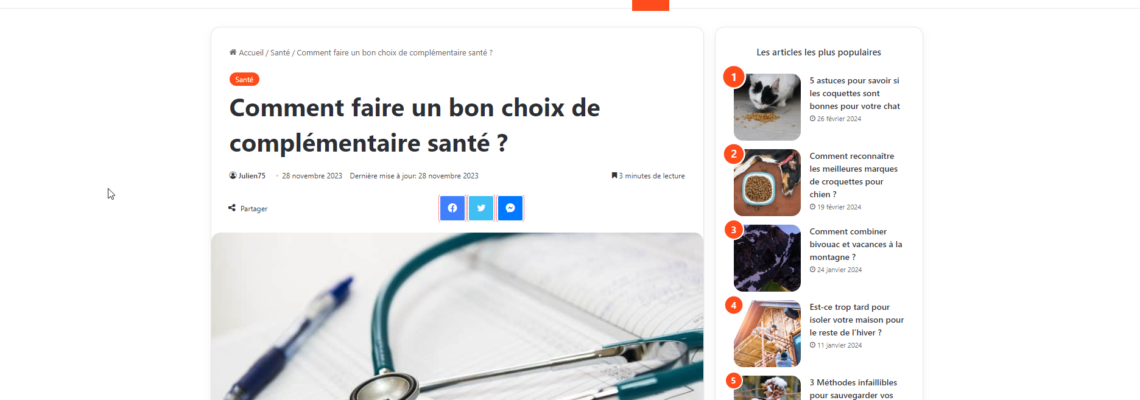Click the home icon in breadcrumb
This screenshot has width=1140, height=400.
[x=233, y=52]
